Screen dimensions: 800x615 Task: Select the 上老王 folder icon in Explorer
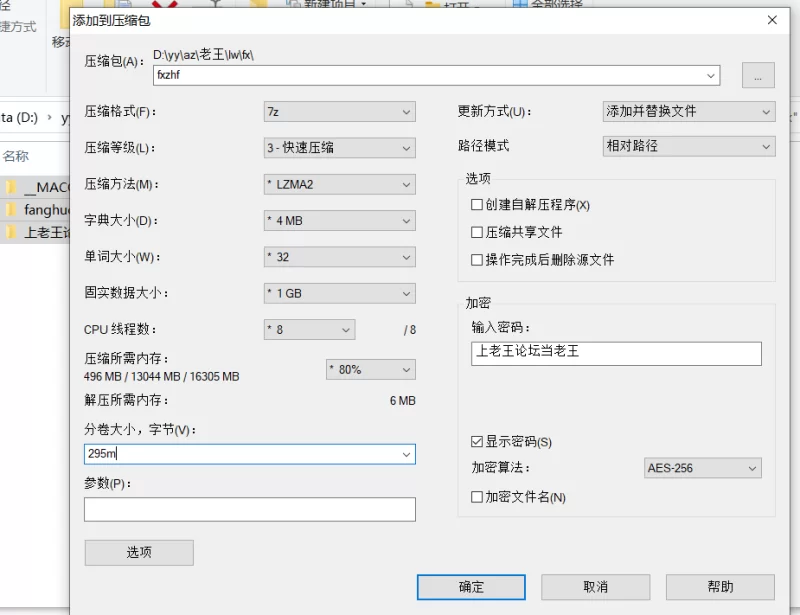tap(11, 233)
